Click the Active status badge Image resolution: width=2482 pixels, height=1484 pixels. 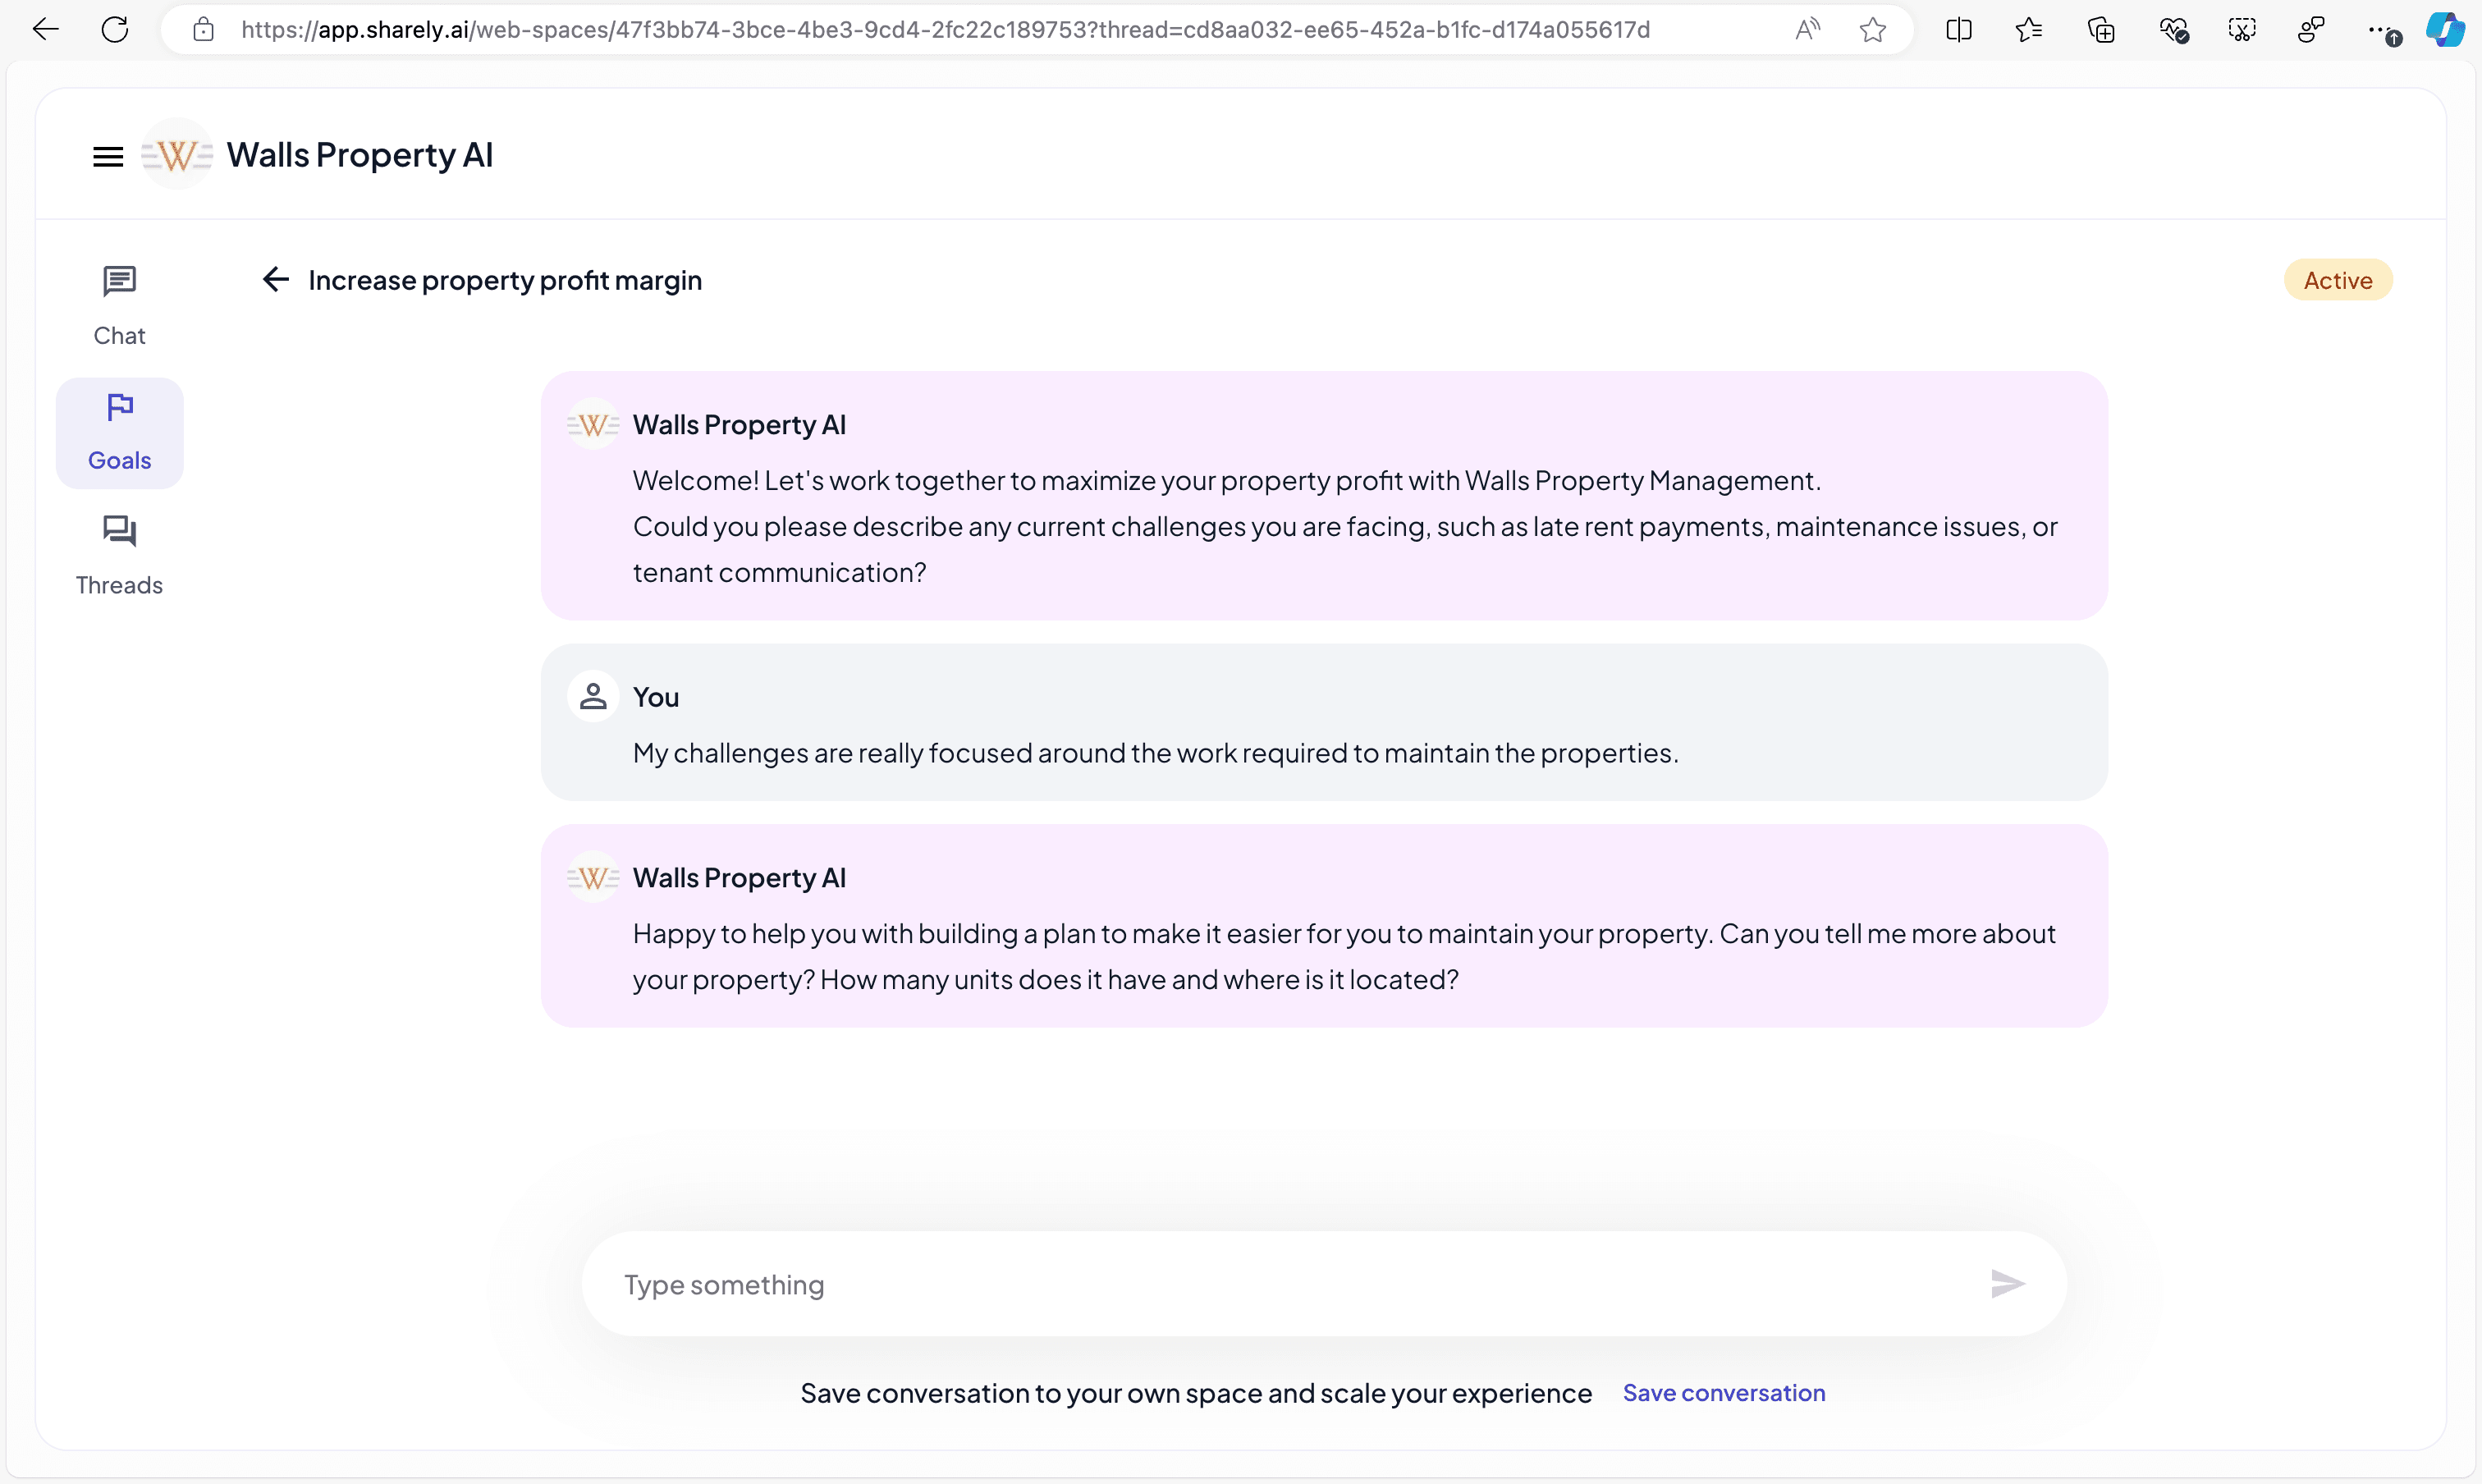click(2338, 280)
